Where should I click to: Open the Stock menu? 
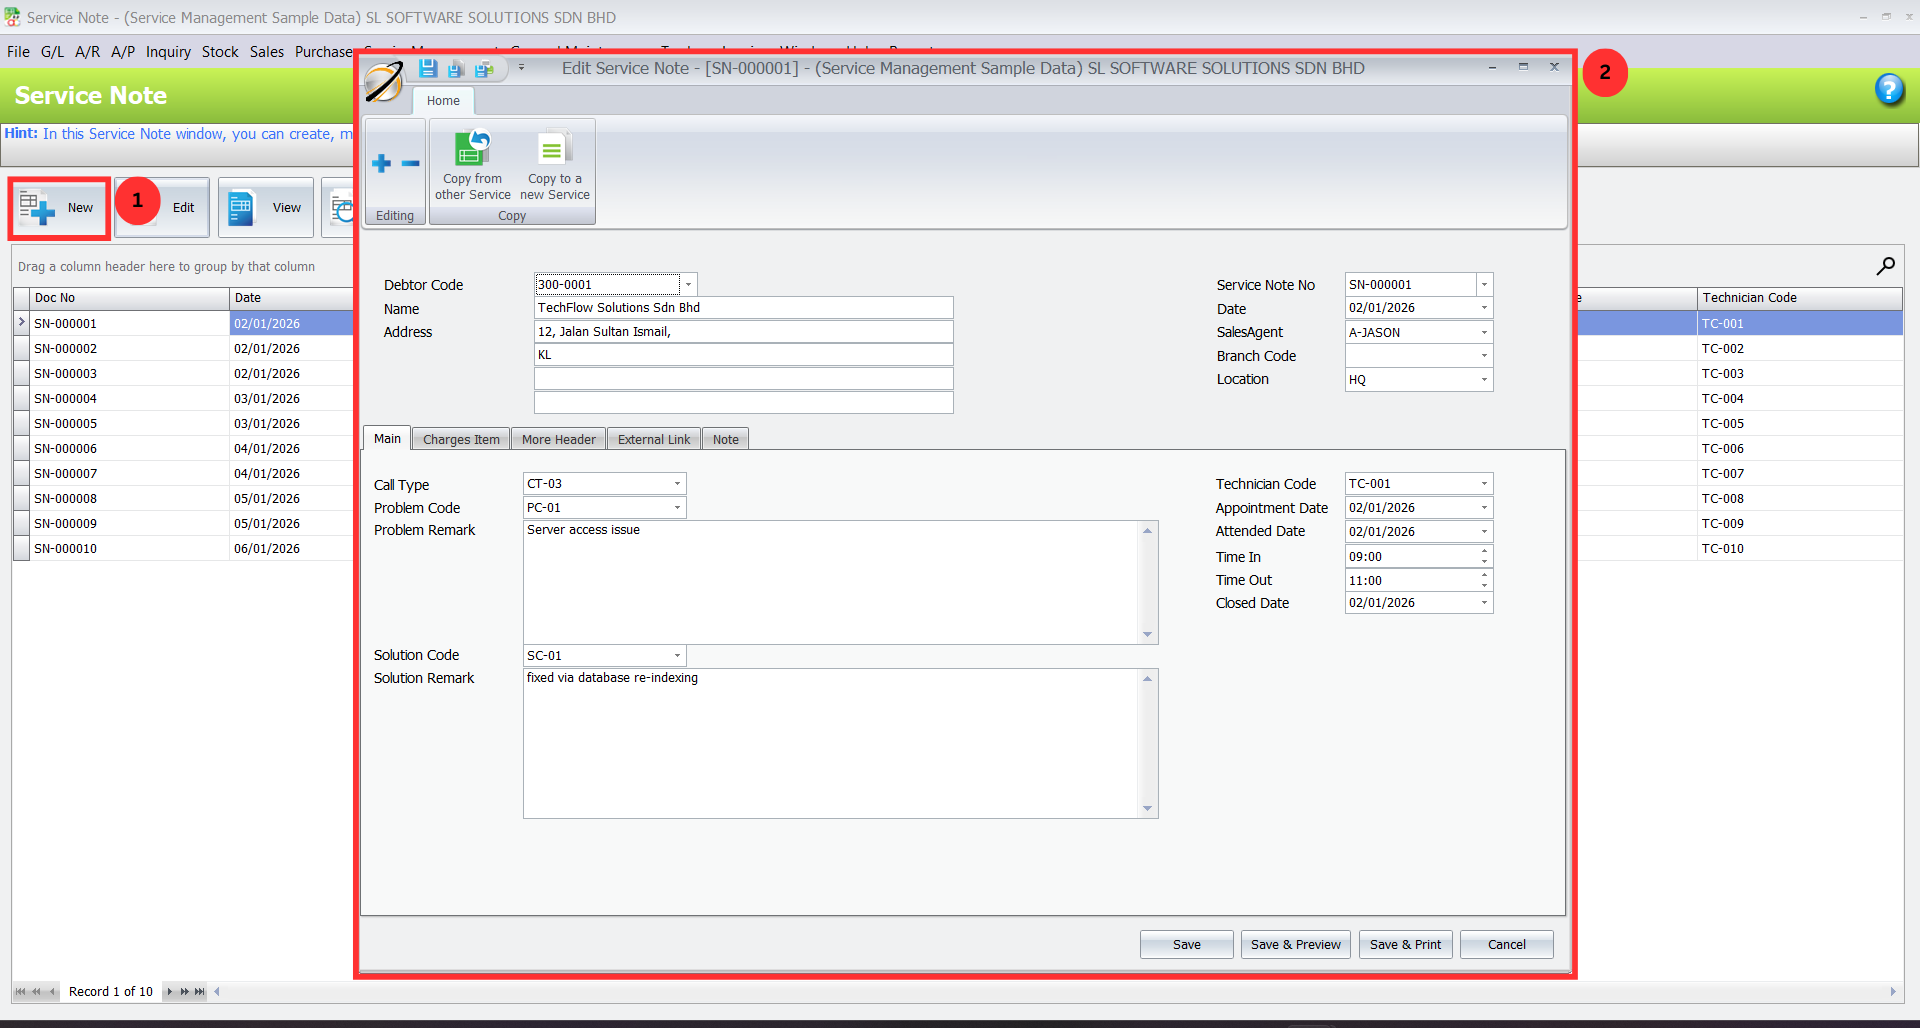[220, 52]
